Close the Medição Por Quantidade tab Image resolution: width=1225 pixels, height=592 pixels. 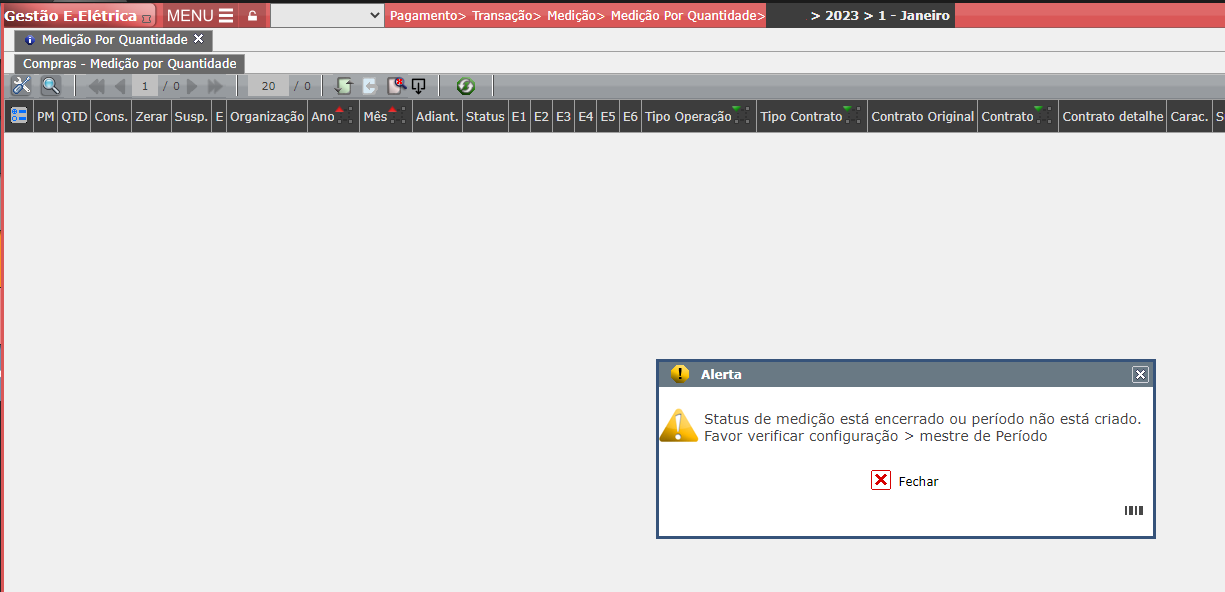(198, 39)
